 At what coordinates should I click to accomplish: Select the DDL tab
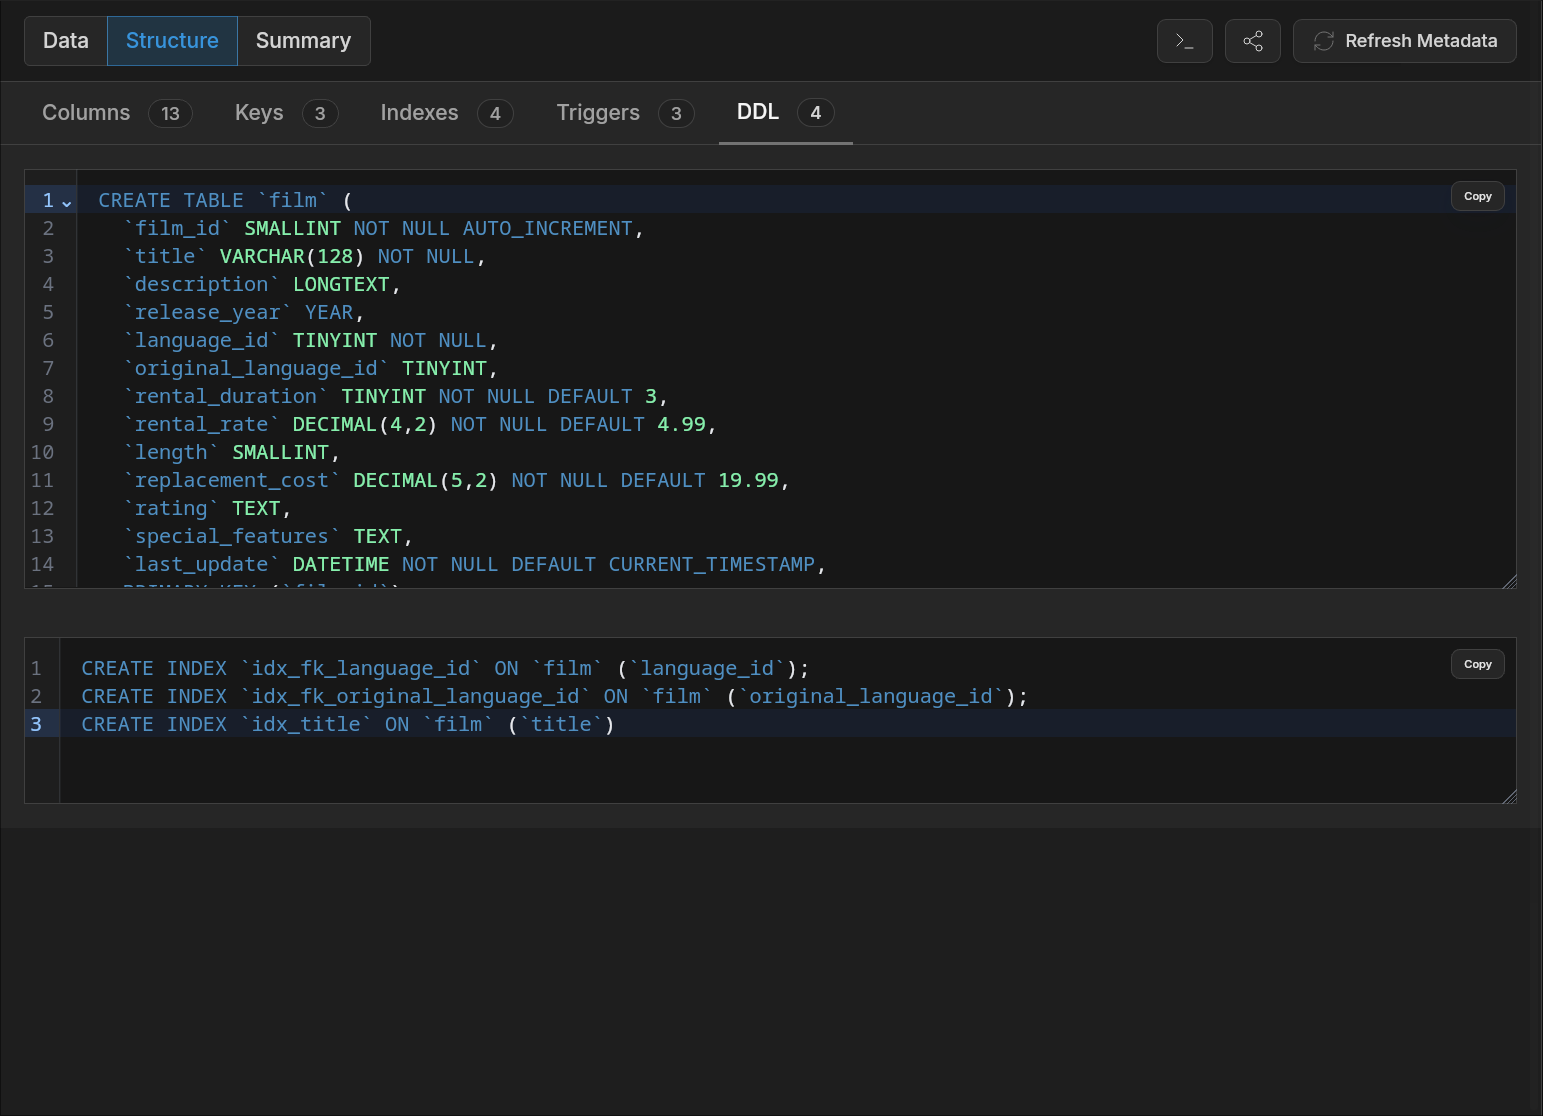(785, 113)
